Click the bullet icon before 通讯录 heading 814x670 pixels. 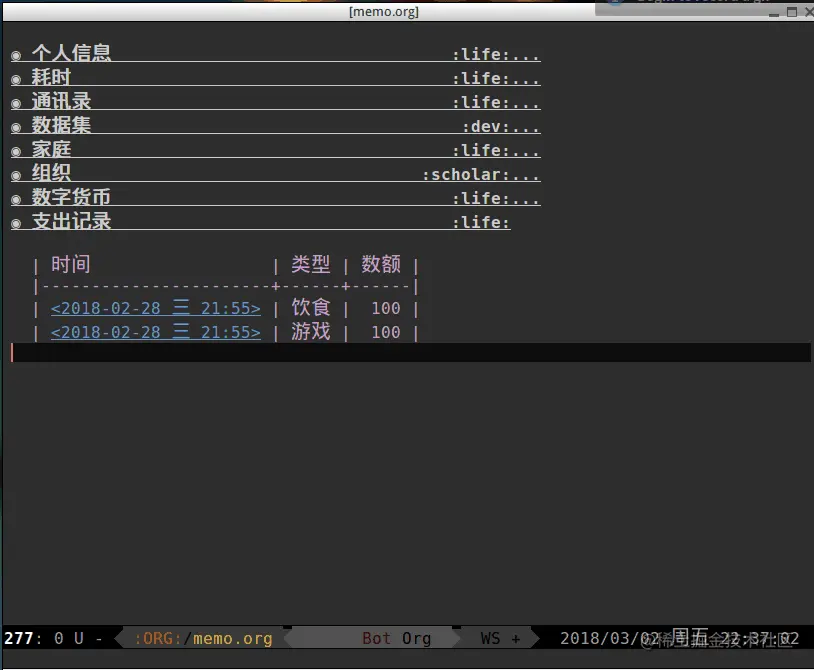16,102
